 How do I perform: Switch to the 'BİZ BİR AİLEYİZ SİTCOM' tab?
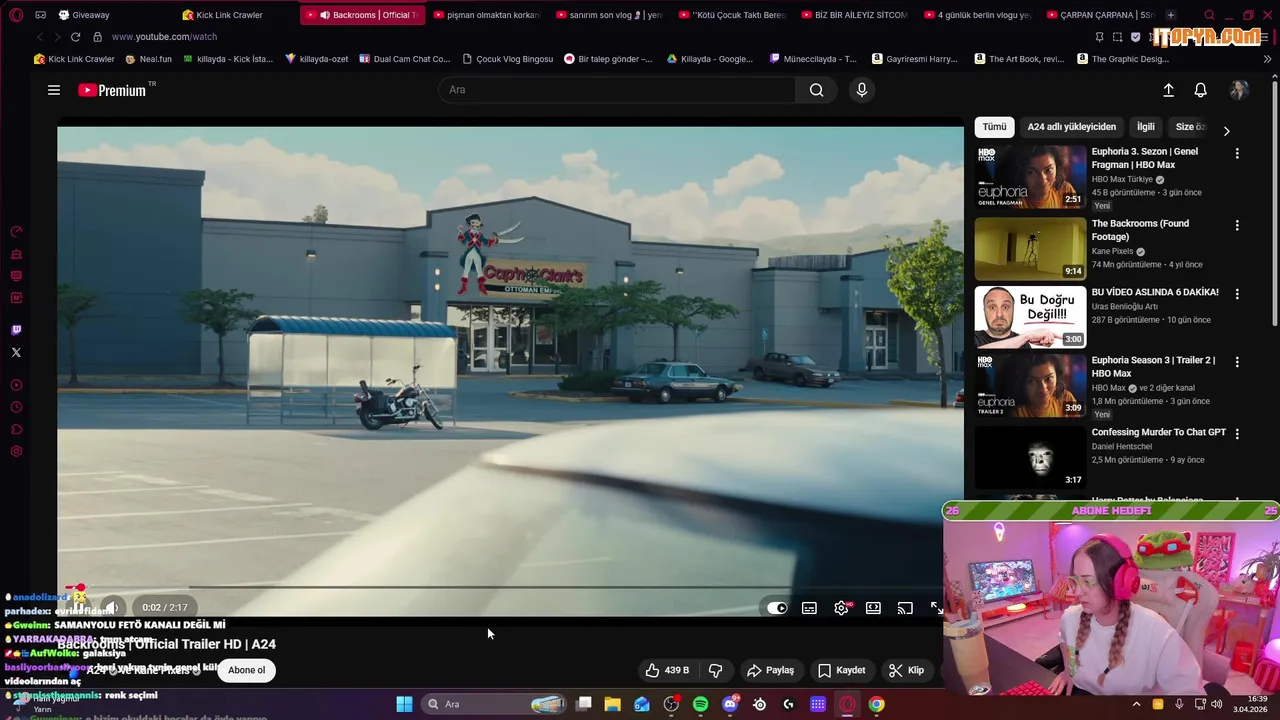click(x=854, y=15)
